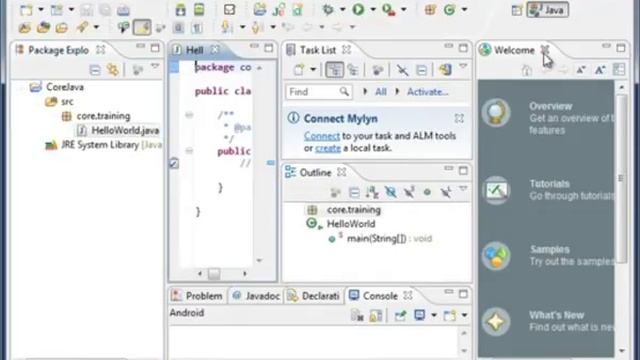Click the green Run button icon
Viewport: 640px width, 360px height.
tap(358, 9)
